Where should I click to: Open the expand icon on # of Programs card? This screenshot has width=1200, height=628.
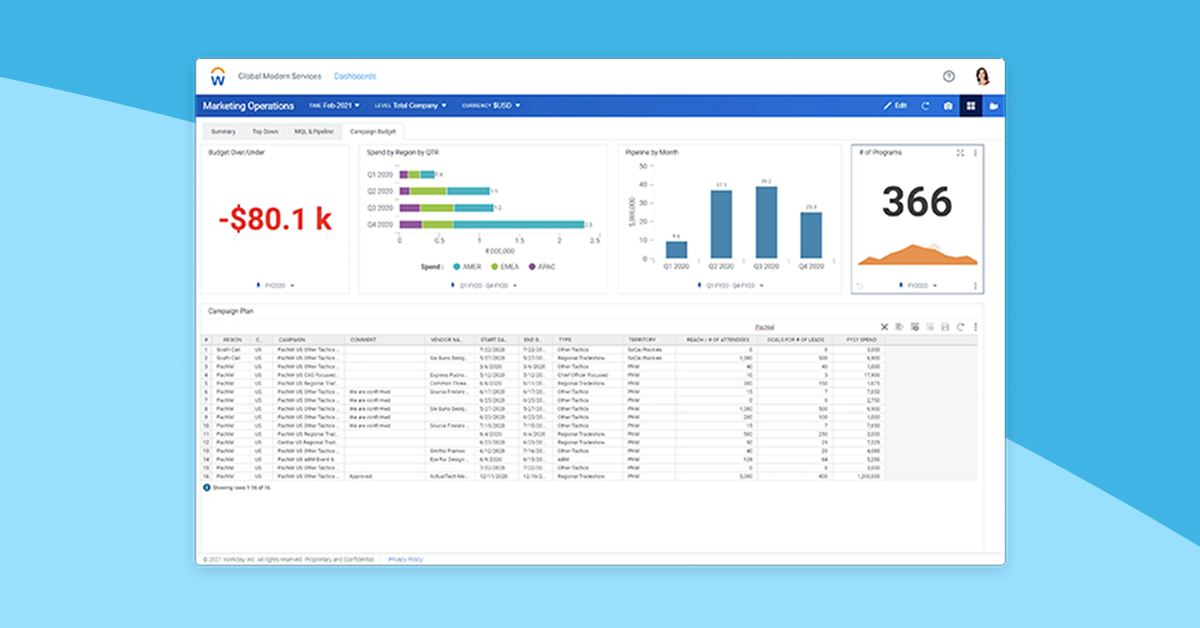pyautogui.click(x=960, y=153)
